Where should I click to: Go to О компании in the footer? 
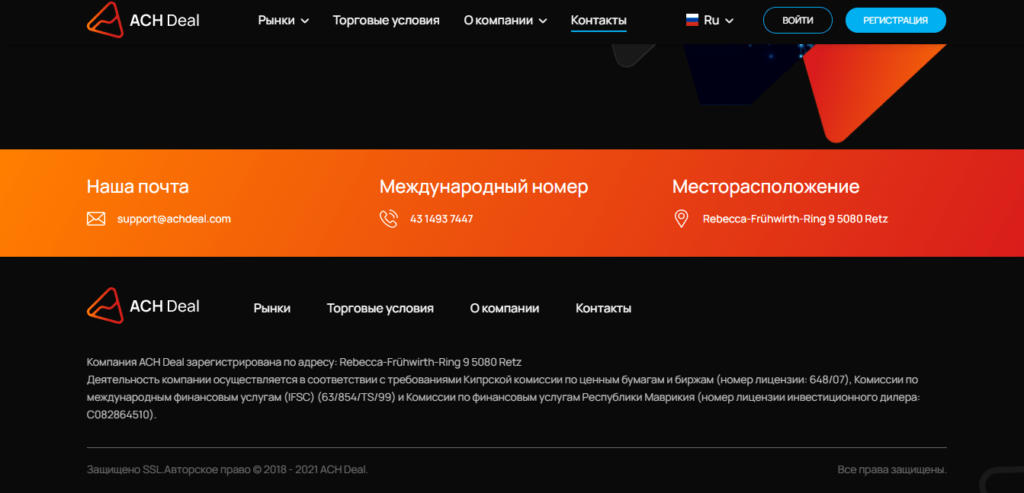(x=505, y=308)
